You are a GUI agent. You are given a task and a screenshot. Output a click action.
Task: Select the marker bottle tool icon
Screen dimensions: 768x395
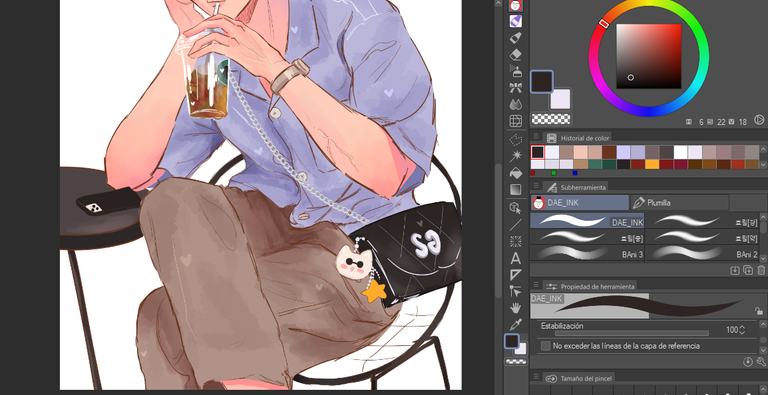[515, 38]
